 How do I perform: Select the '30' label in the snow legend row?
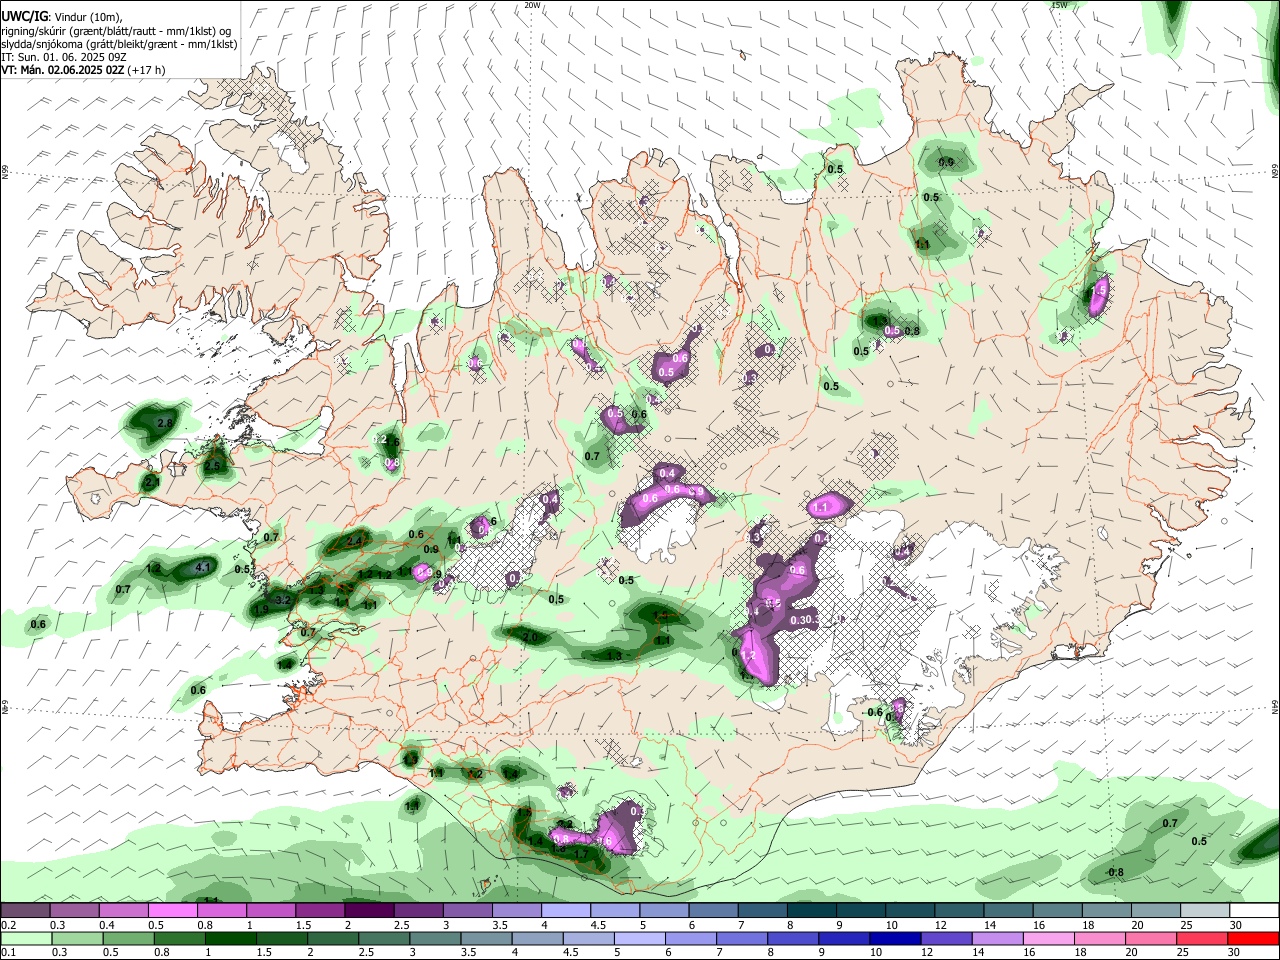(1235, 925)
